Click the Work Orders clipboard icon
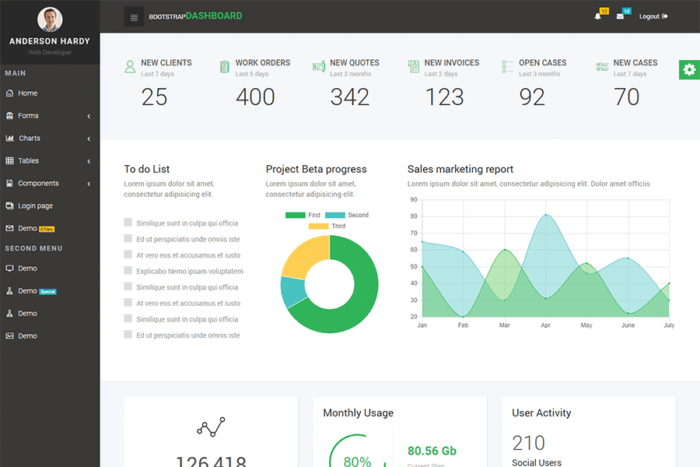 [x=225, y=67]
